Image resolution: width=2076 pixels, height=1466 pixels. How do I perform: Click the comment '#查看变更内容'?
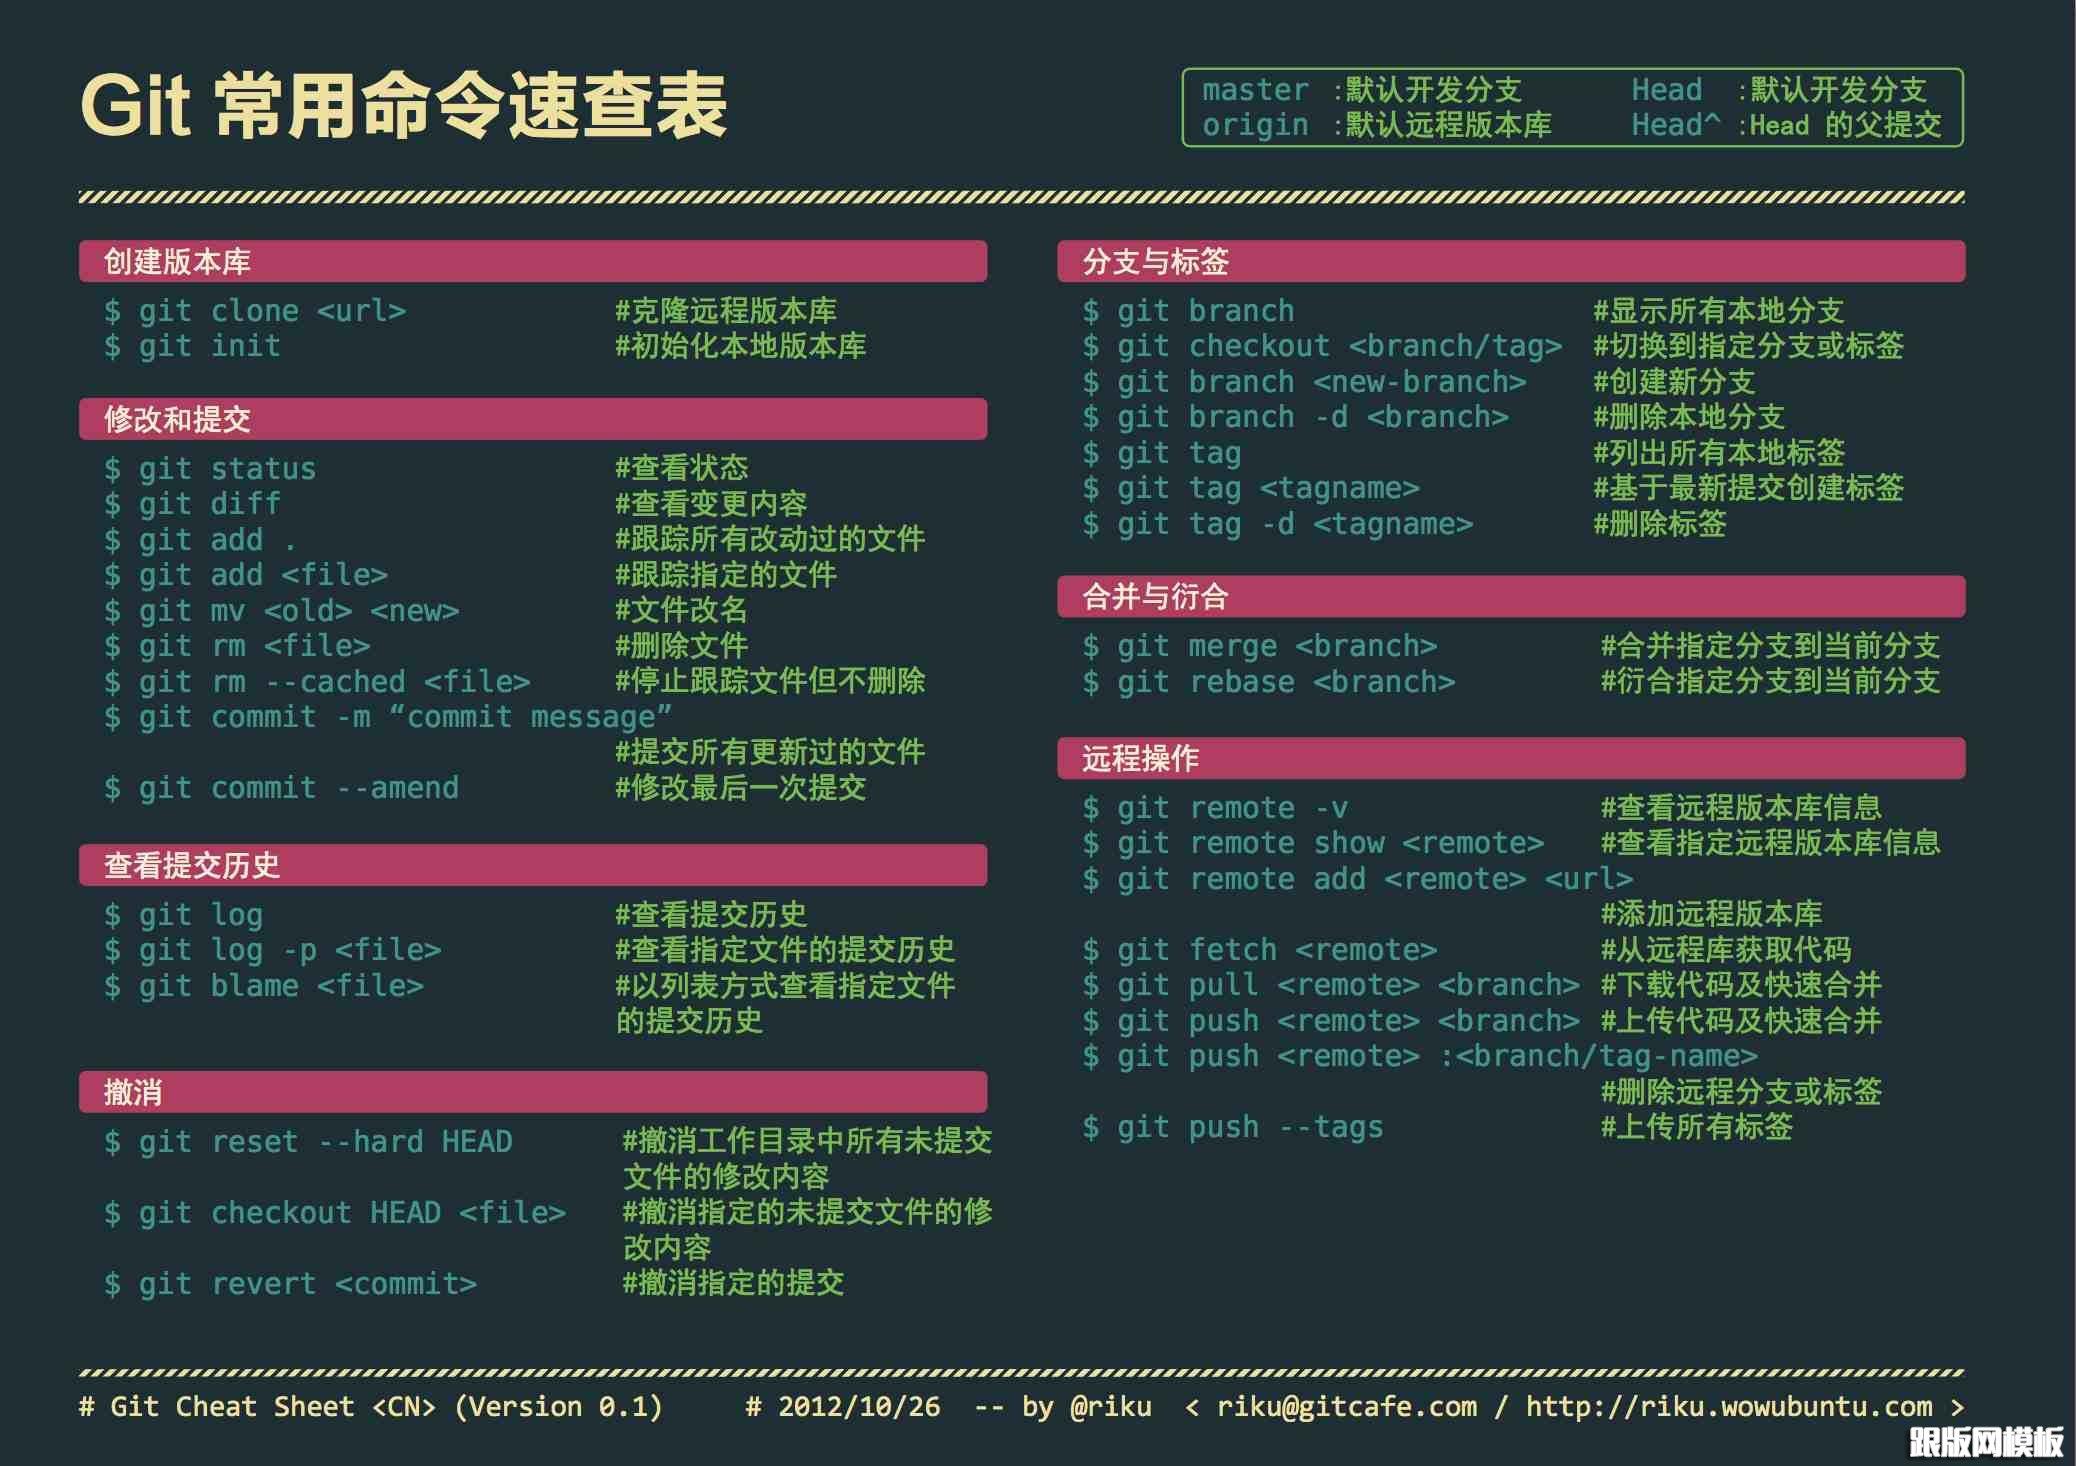[x=711, y=504]
